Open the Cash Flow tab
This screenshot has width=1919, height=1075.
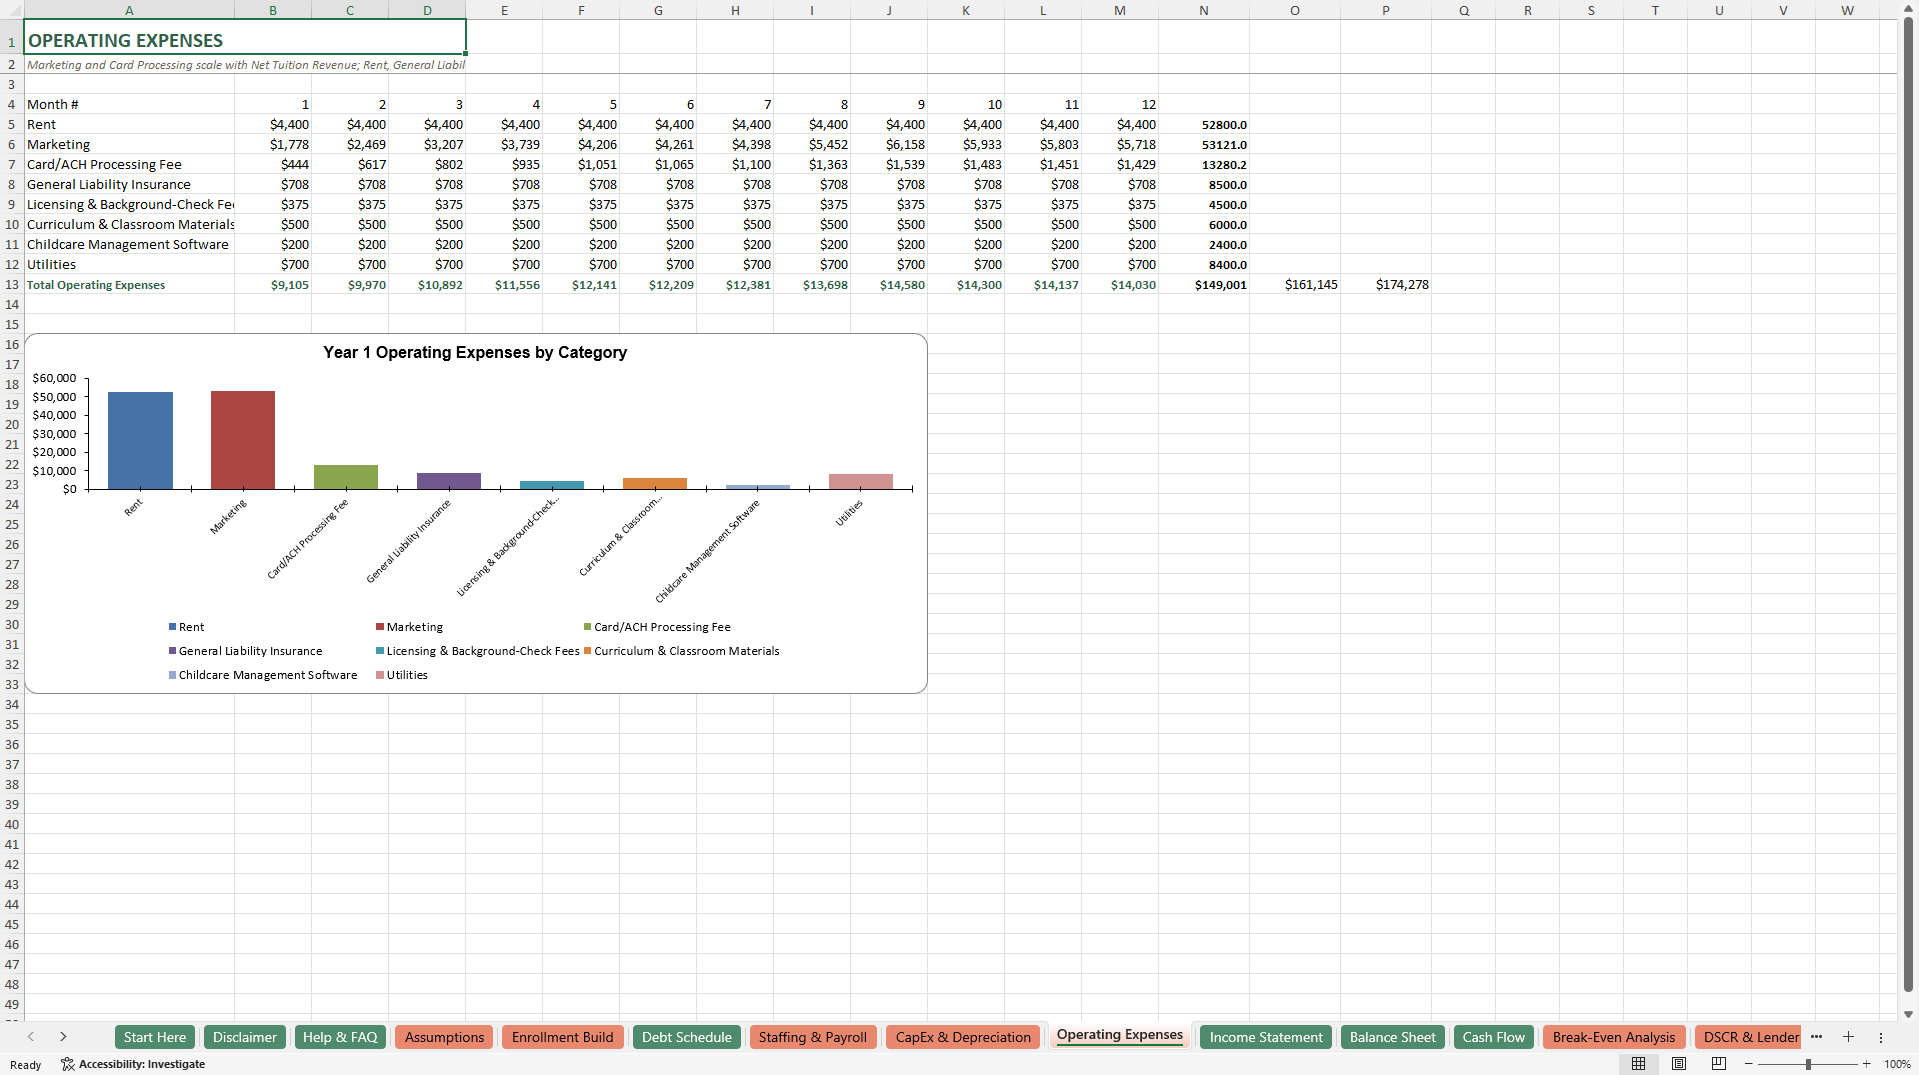[1494, 1037]
